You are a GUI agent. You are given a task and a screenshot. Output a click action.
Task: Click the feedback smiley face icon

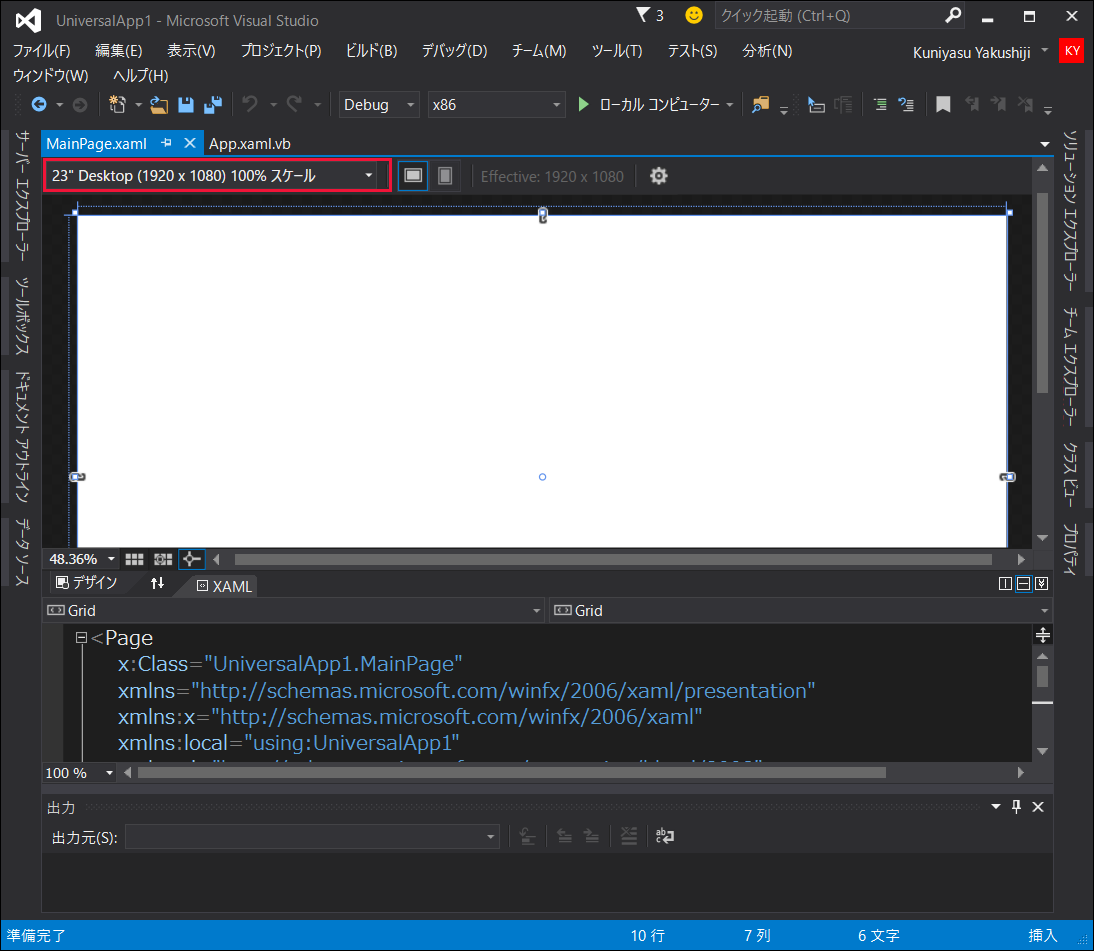[x=694, y=15]
